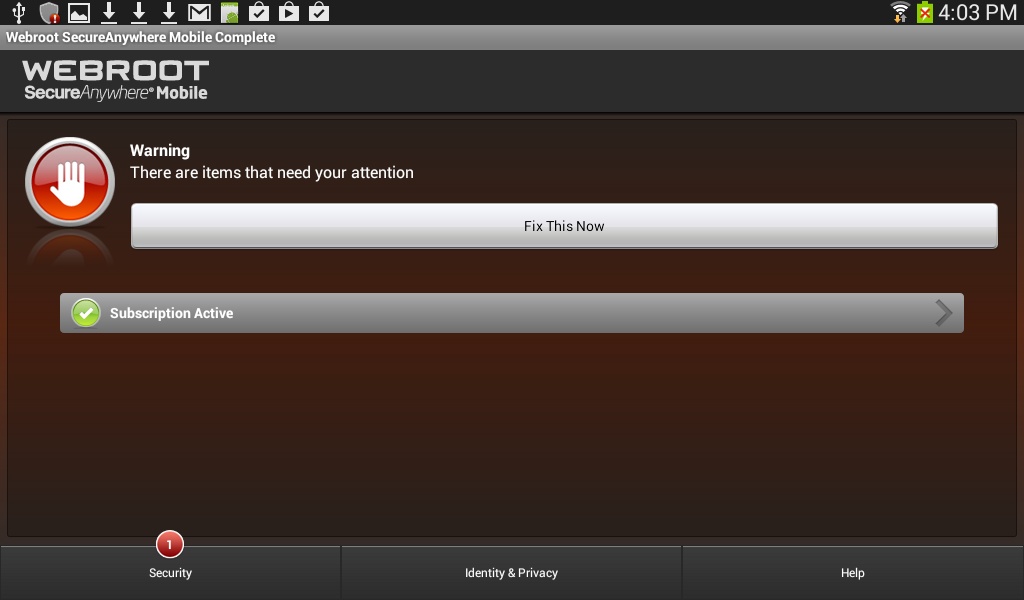1024x600 pixels.
Task: Tap the red warning hand icon
Action: (70, 182)
